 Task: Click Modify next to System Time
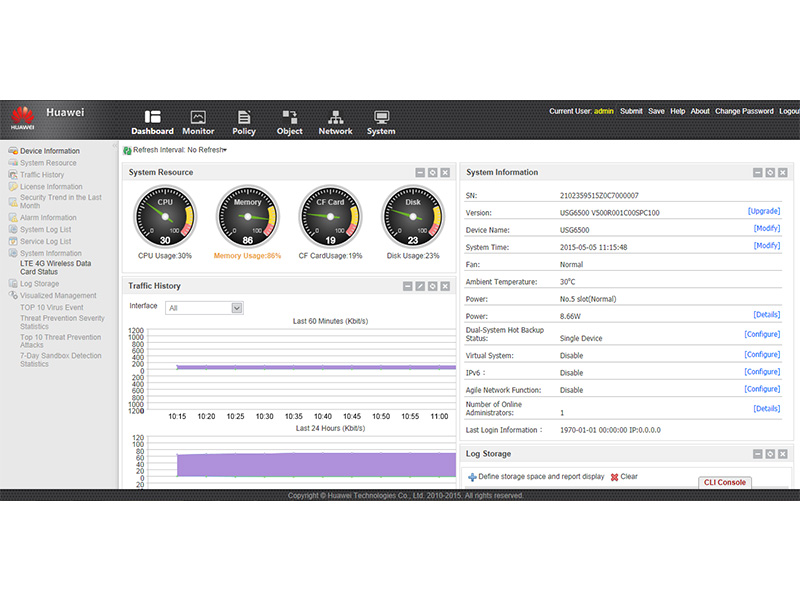click(767, 245)
